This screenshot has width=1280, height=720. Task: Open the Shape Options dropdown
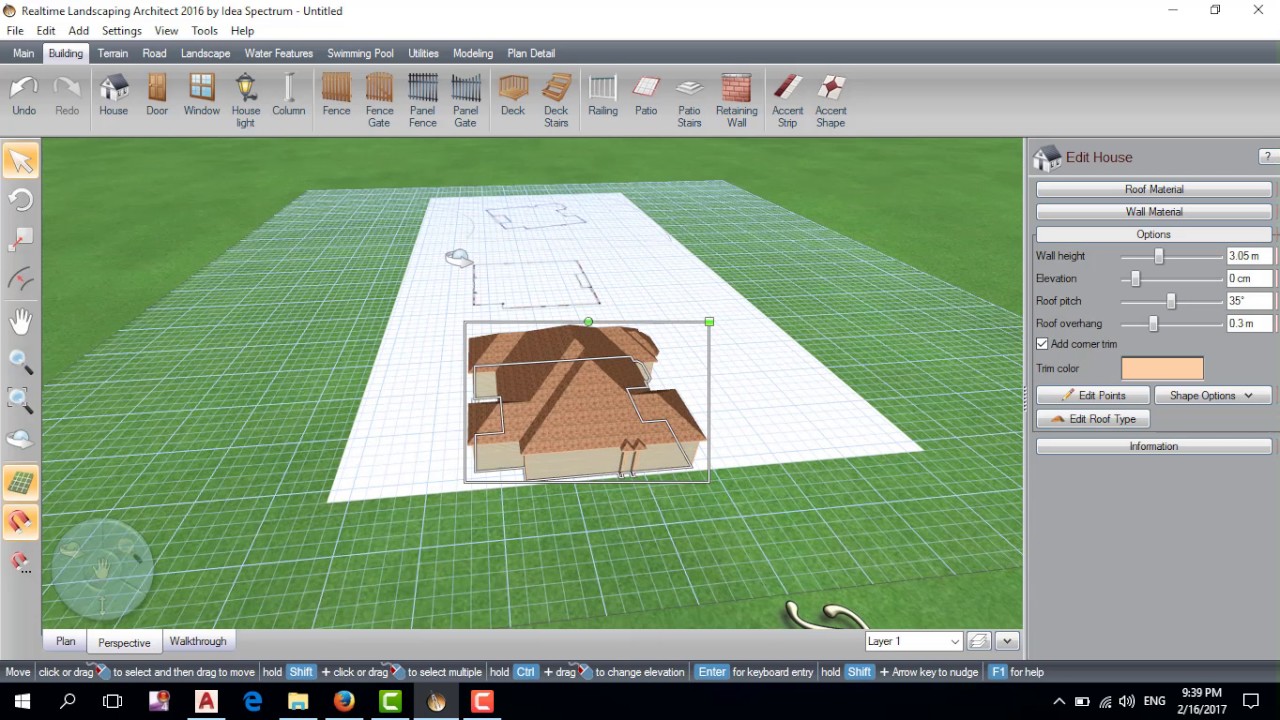pyautogui.click(x=1212, y=396)
